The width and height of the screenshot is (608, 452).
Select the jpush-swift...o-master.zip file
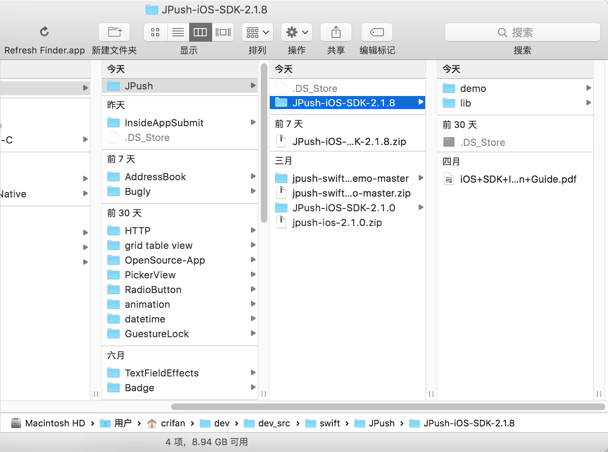(347, 193)
